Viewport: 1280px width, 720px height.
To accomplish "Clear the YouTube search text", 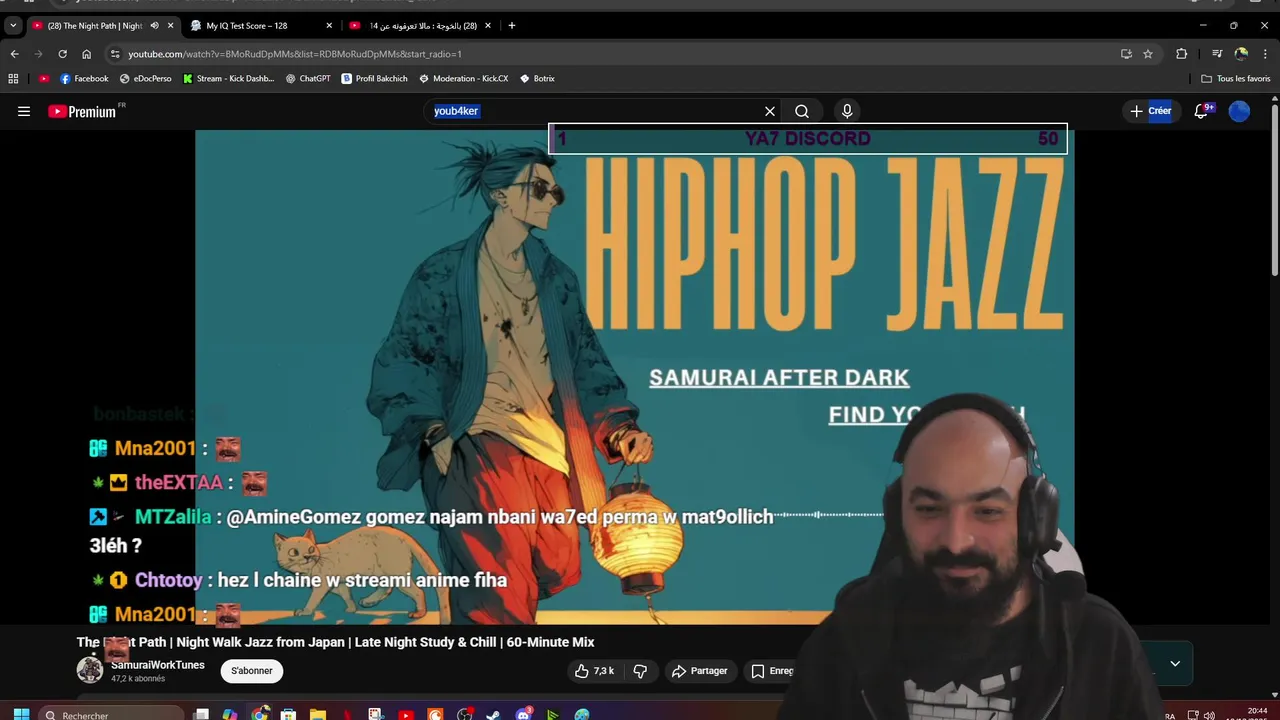I will click(770, 111).
